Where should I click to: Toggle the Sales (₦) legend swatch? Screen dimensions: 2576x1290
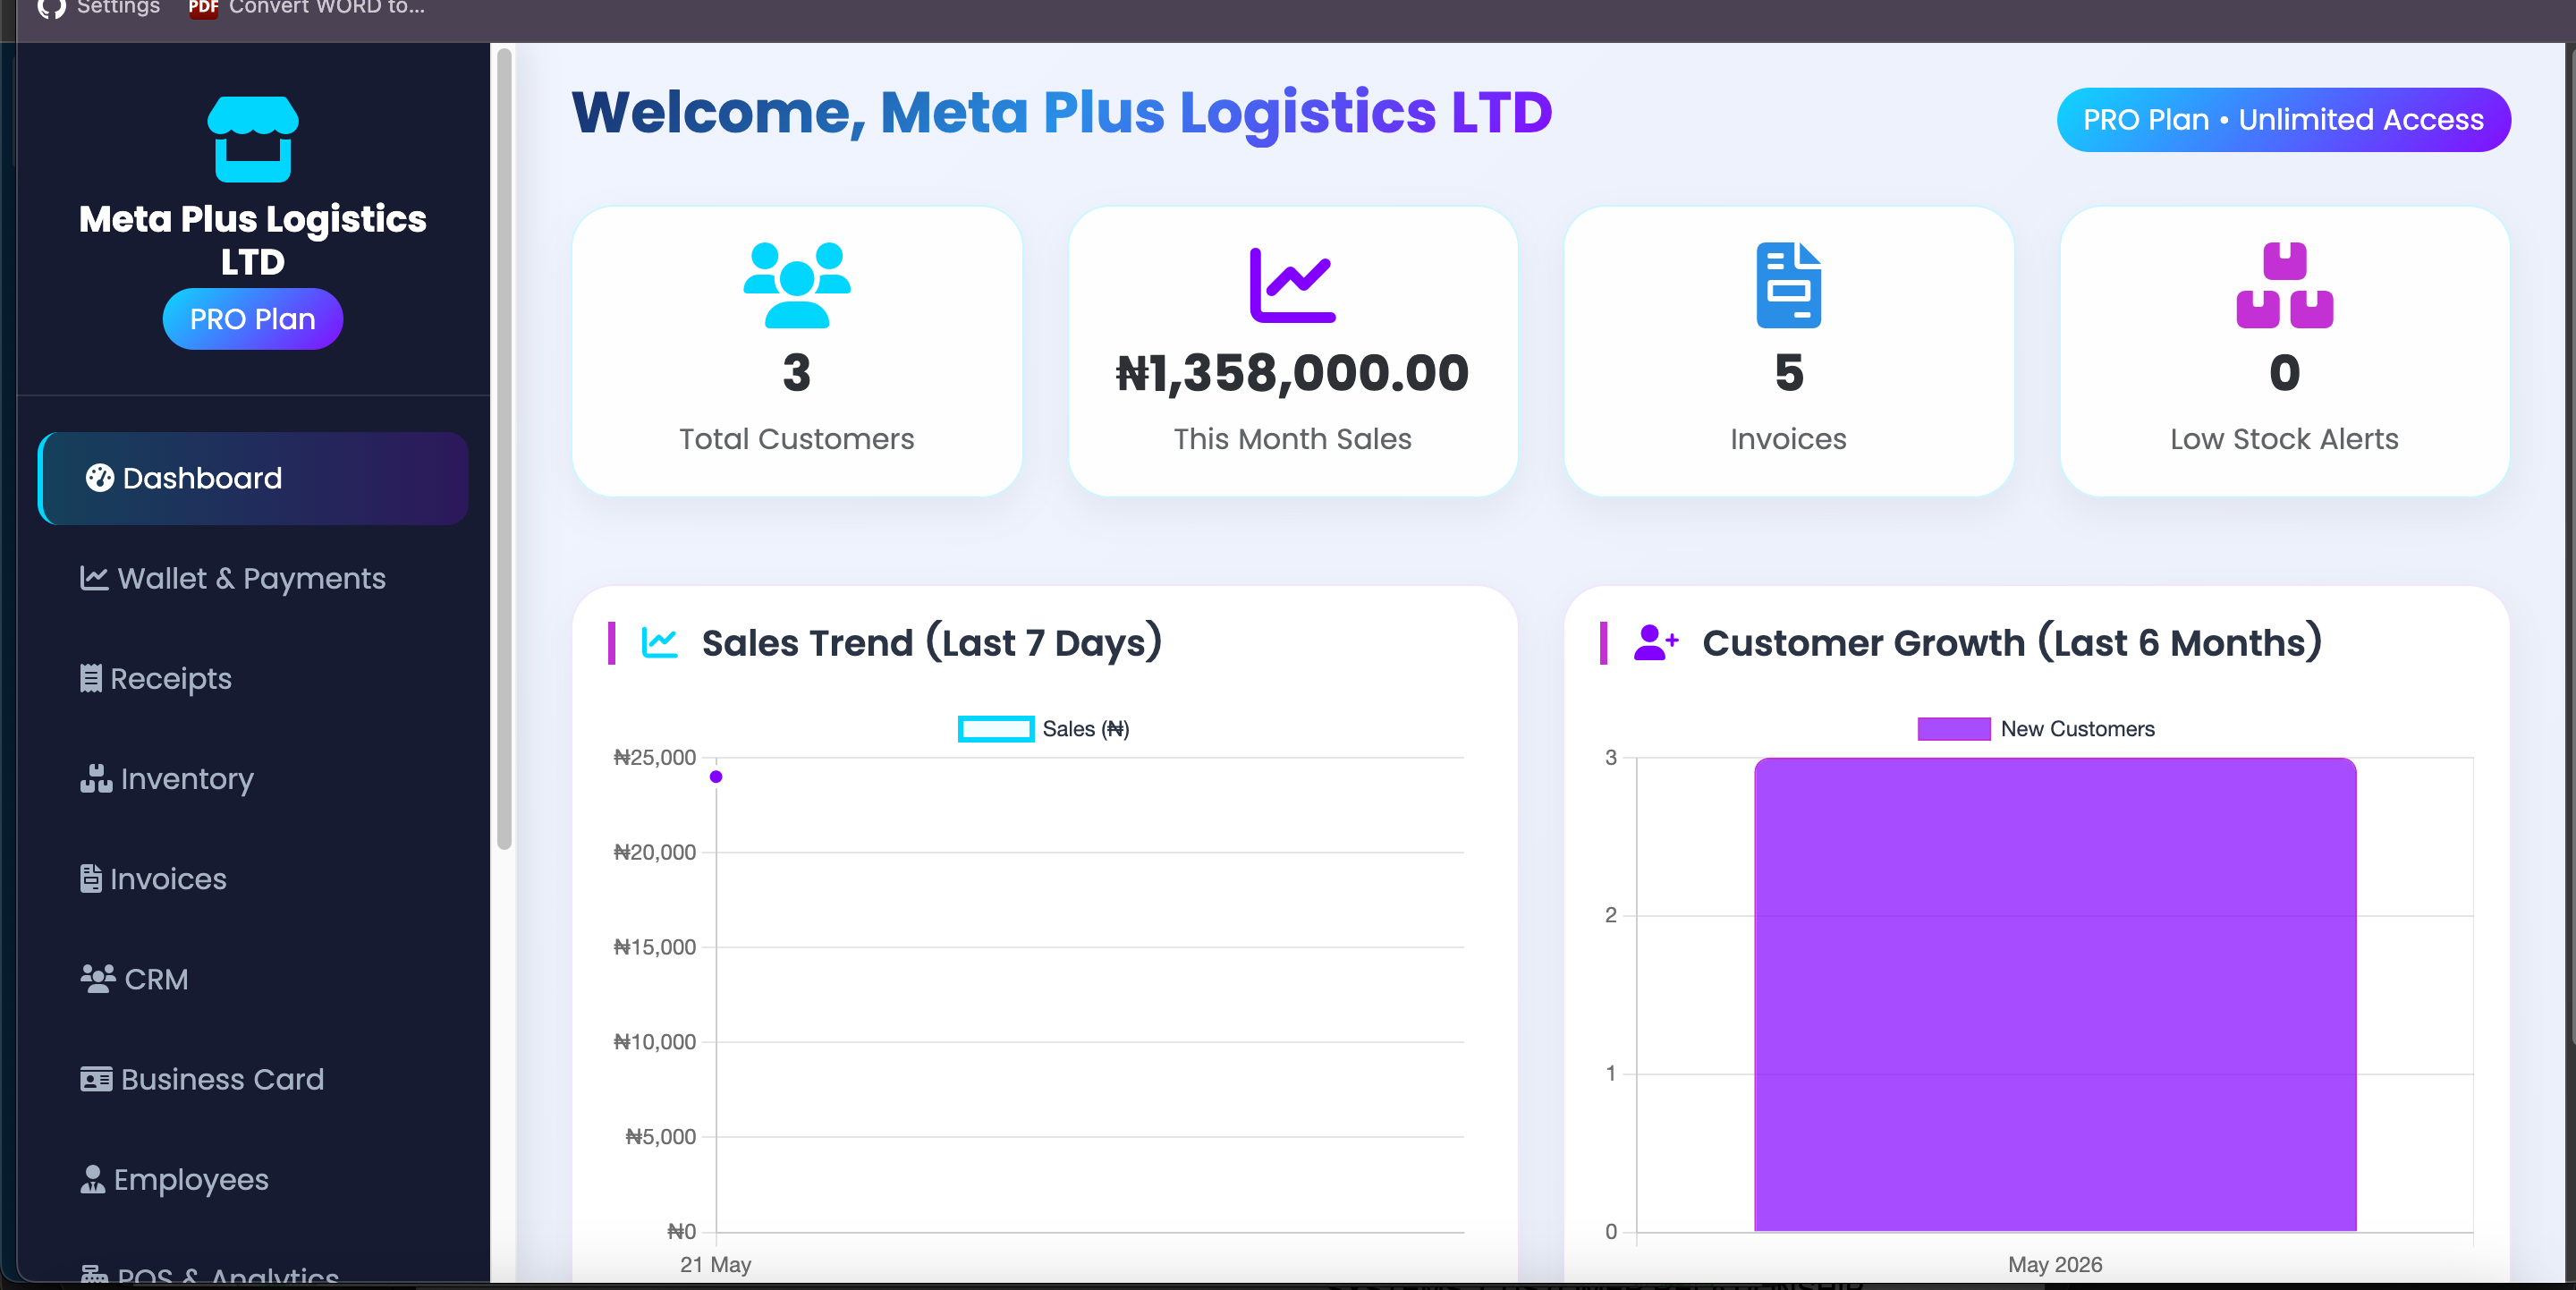(x=995, y=729)
